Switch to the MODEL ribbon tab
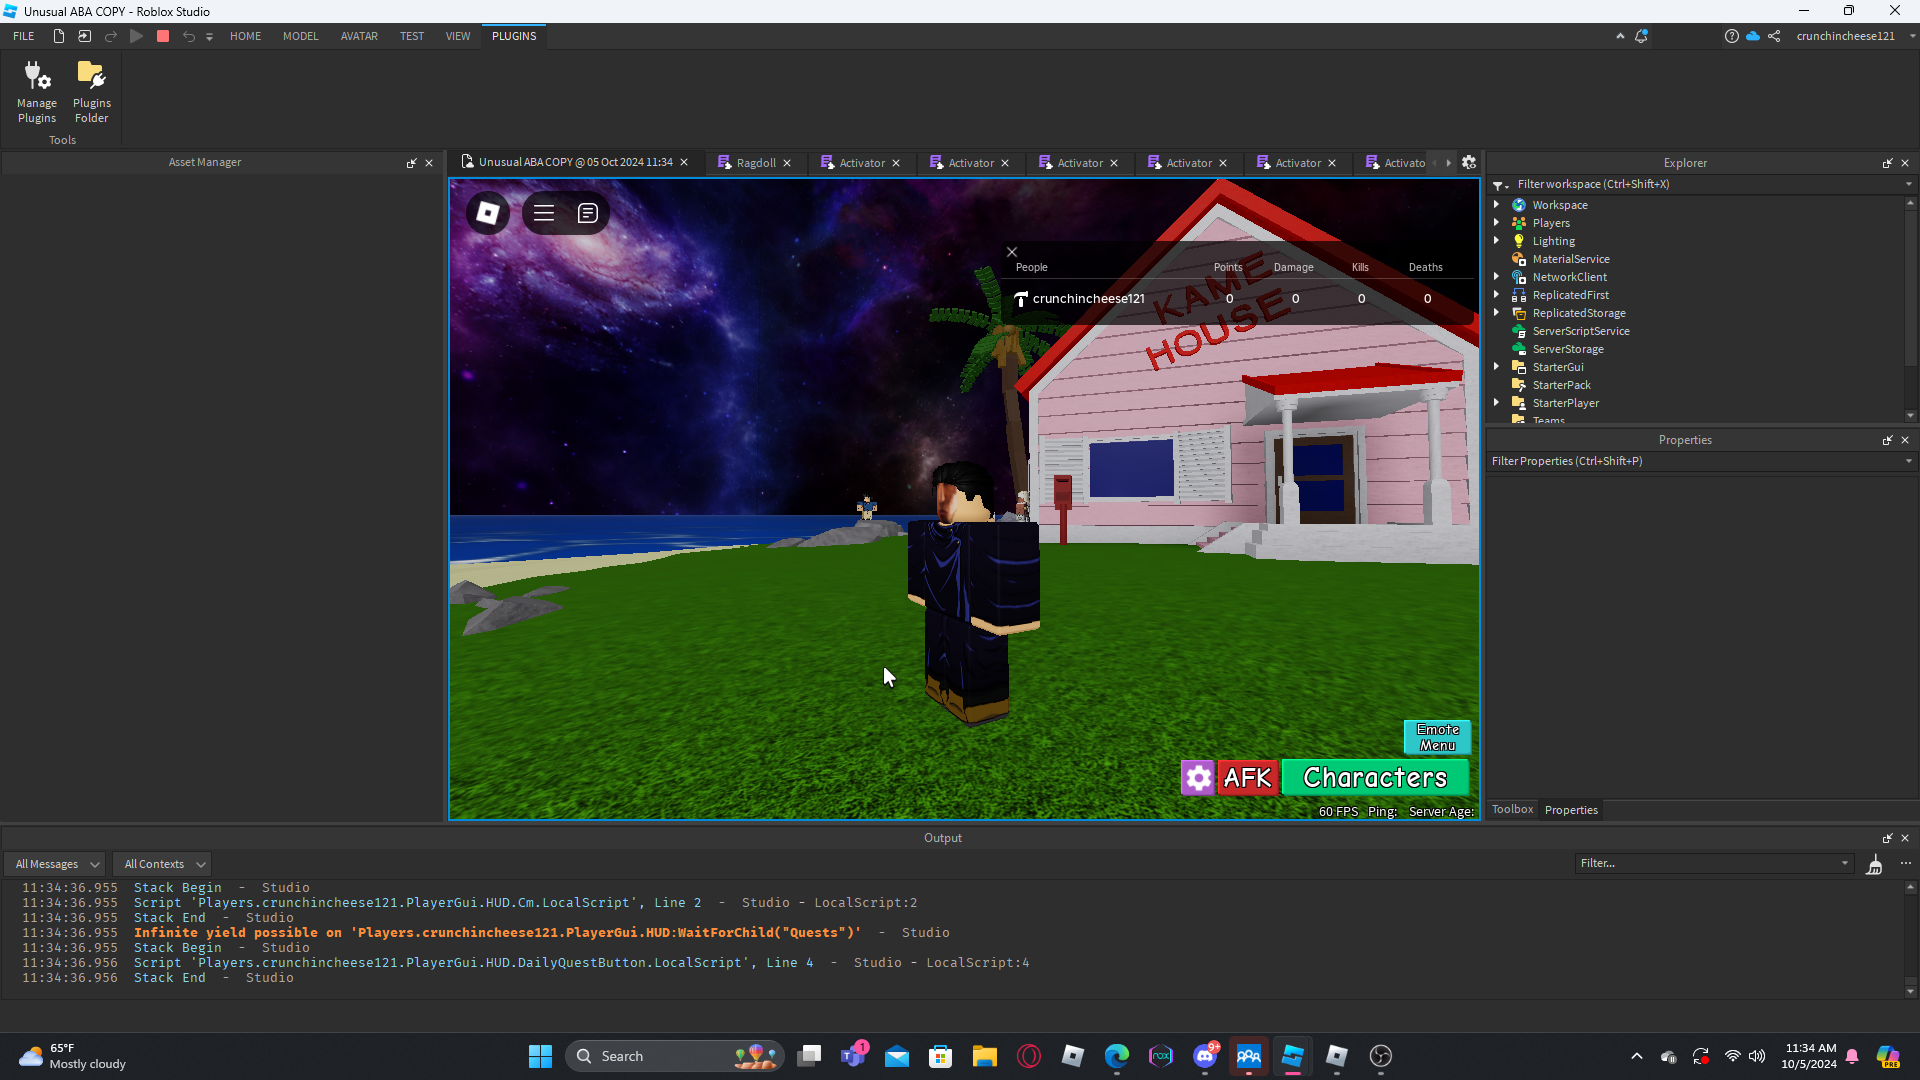This screenshot has width=1920, height=1080. click(300, 36)
